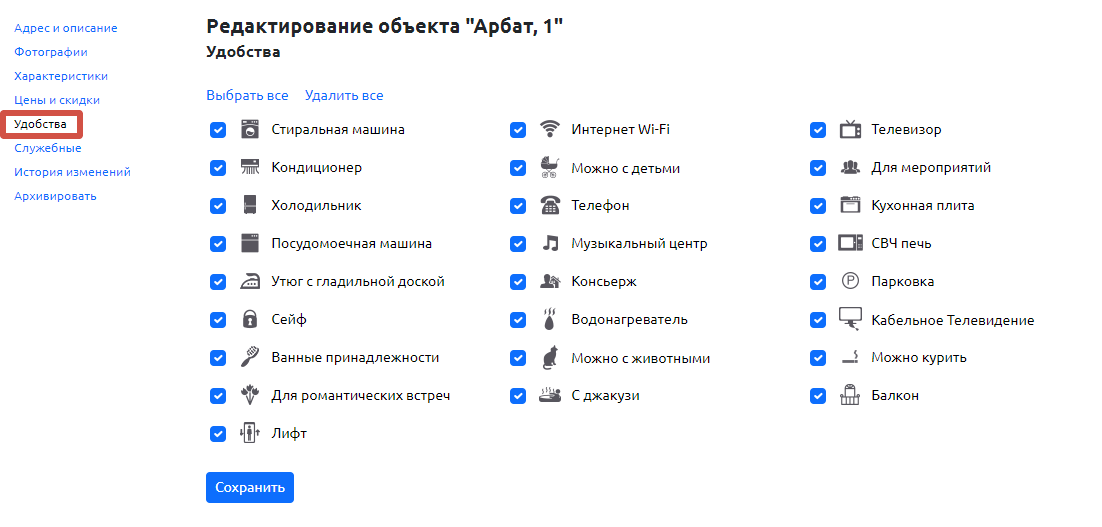
Task: Click the washing machine icon
Action: pyautogui.click(x=249, y=130)
